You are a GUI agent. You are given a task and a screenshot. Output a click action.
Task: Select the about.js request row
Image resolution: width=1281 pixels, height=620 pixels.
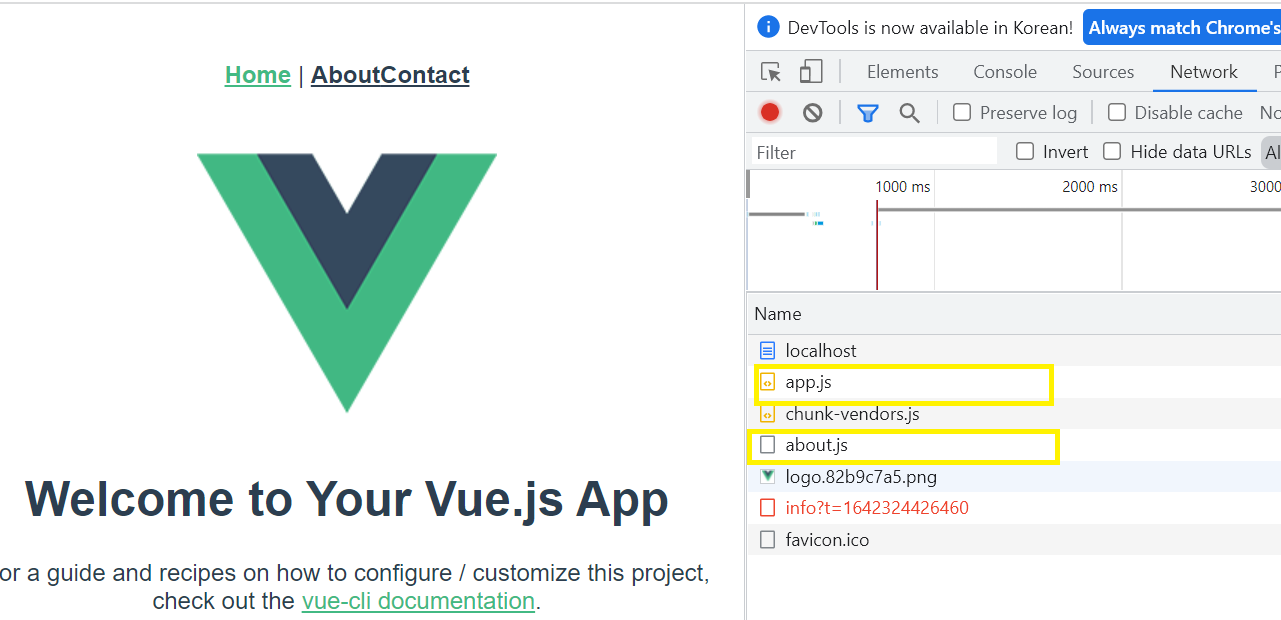(x=1014, y=445)
